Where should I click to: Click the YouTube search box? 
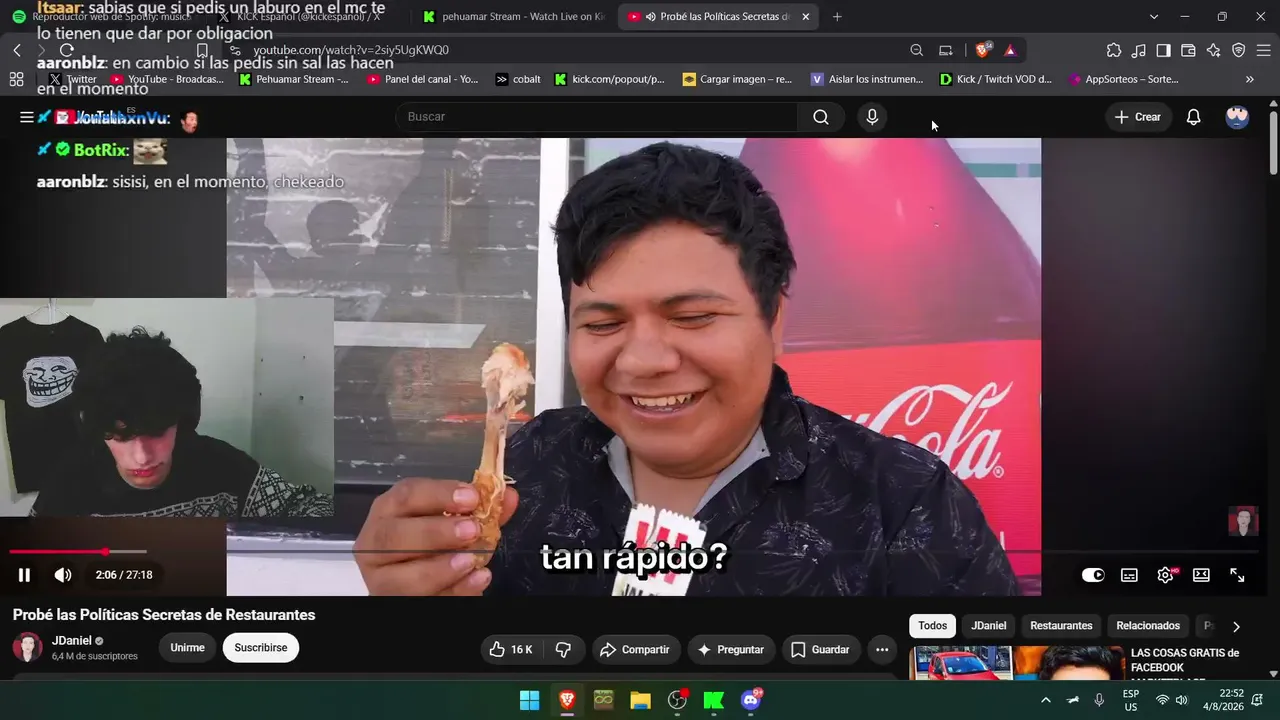tap(596, 117)
